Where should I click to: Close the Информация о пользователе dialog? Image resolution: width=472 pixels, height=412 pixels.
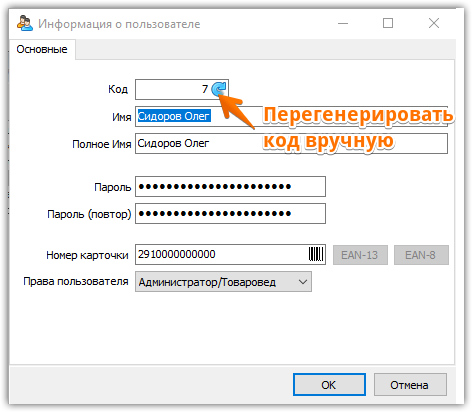tap(434, 23)
